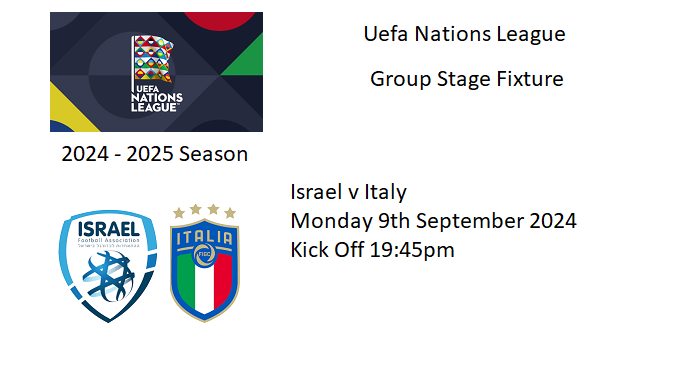Click the UEFA Nations League banner image
The height and width of the screenshot is (375, 690).
tap(156, 72)
